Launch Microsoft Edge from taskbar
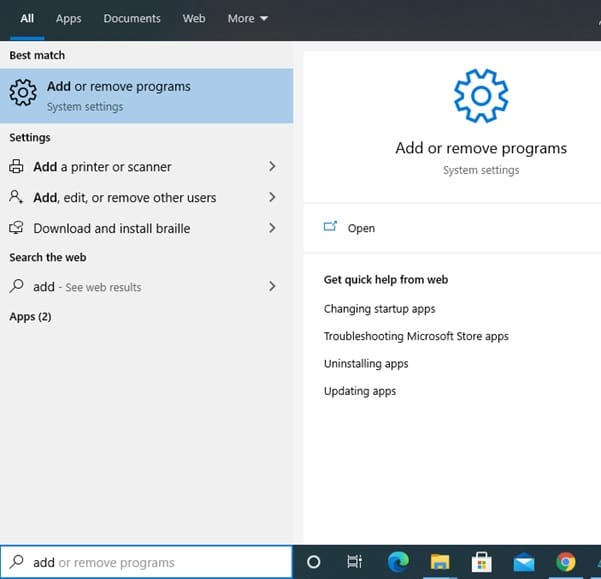Image resolution: width=601 pixels, height=579 pixels. [398, 562]
